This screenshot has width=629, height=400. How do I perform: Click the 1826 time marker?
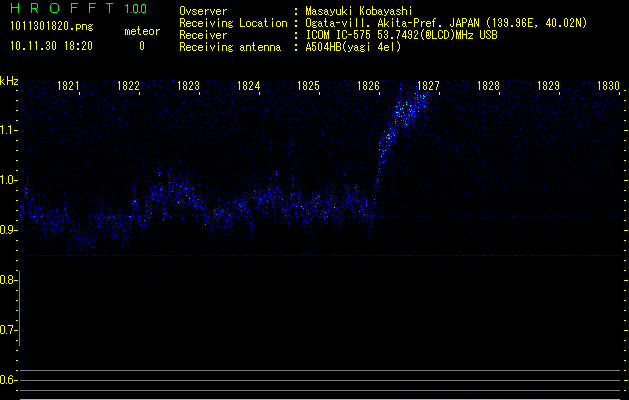tap(368, 85)
